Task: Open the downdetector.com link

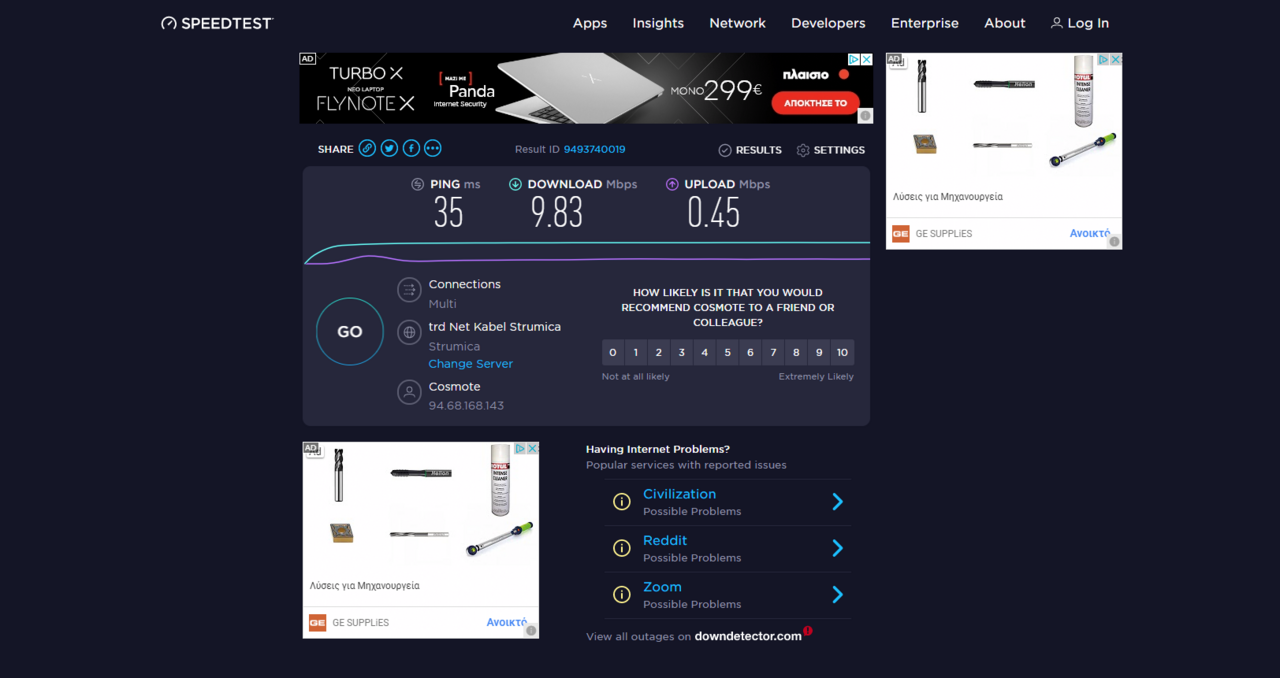Action: [x=748, y=636]
